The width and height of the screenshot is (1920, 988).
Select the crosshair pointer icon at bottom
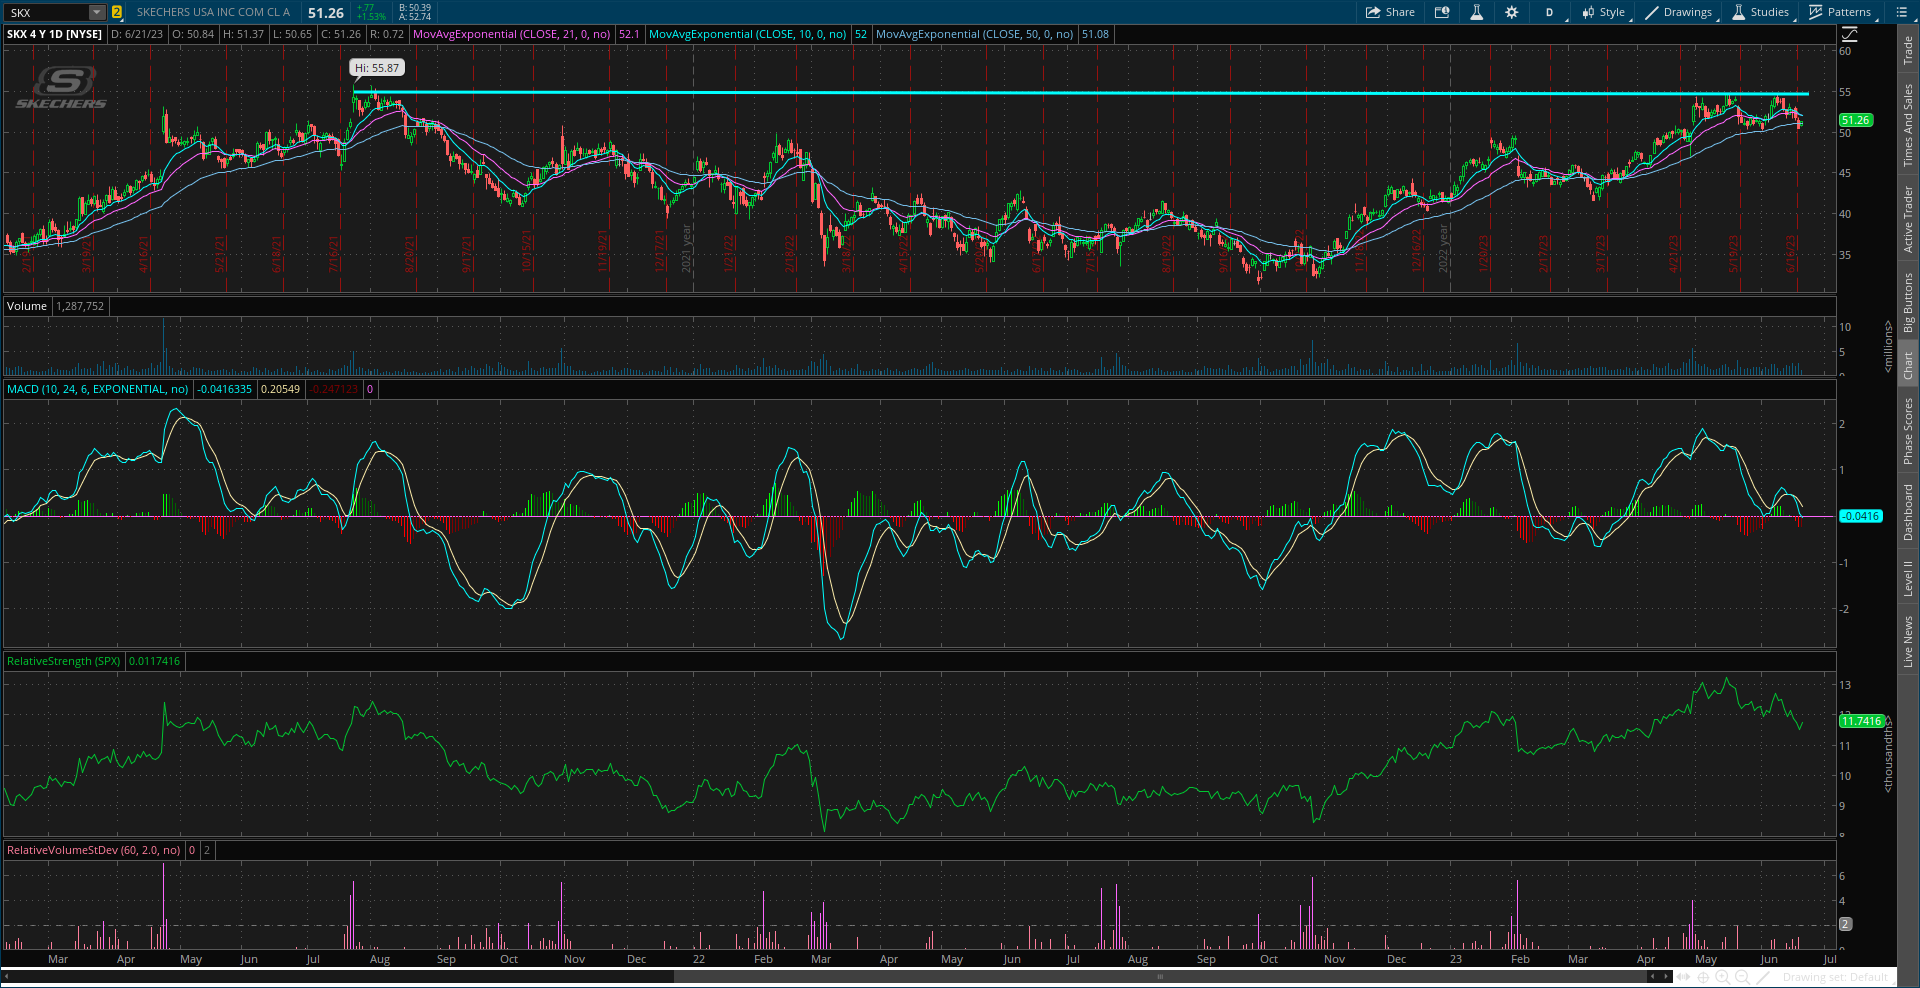[x=1704, y=977]
